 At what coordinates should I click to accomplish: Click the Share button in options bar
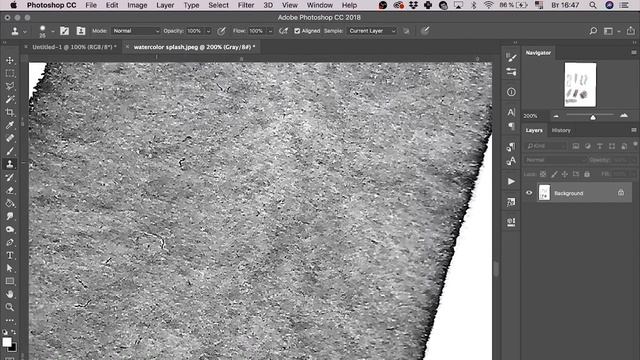click(631, 31)
